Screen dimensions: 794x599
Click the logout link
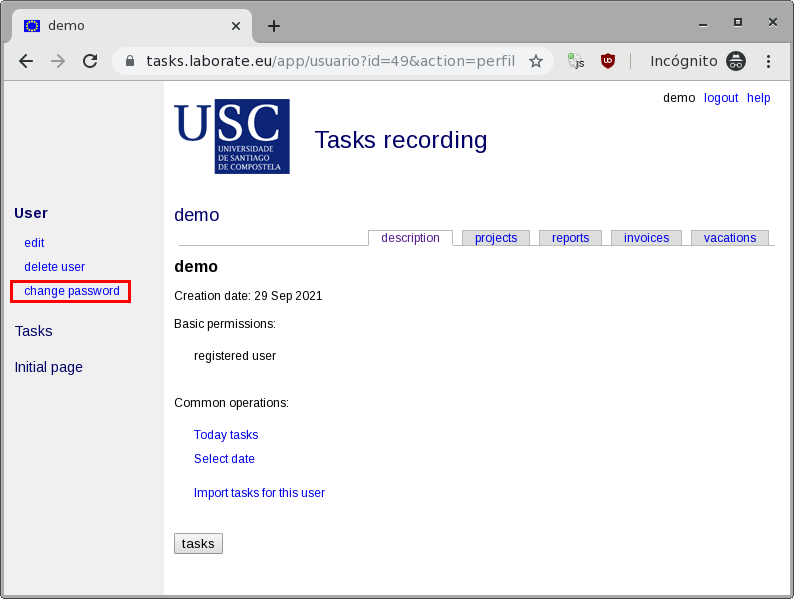pos(721,98)
